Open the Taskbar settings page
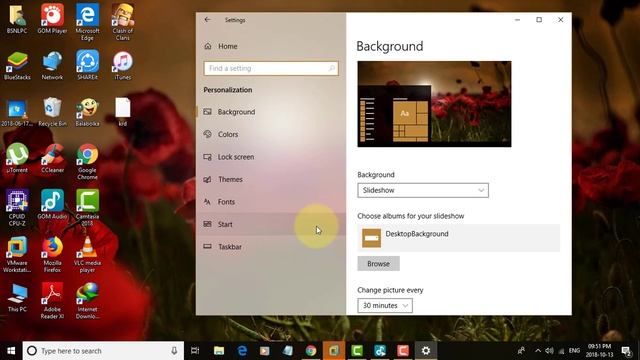Screen dimensions: 640x360 (271, 247)
